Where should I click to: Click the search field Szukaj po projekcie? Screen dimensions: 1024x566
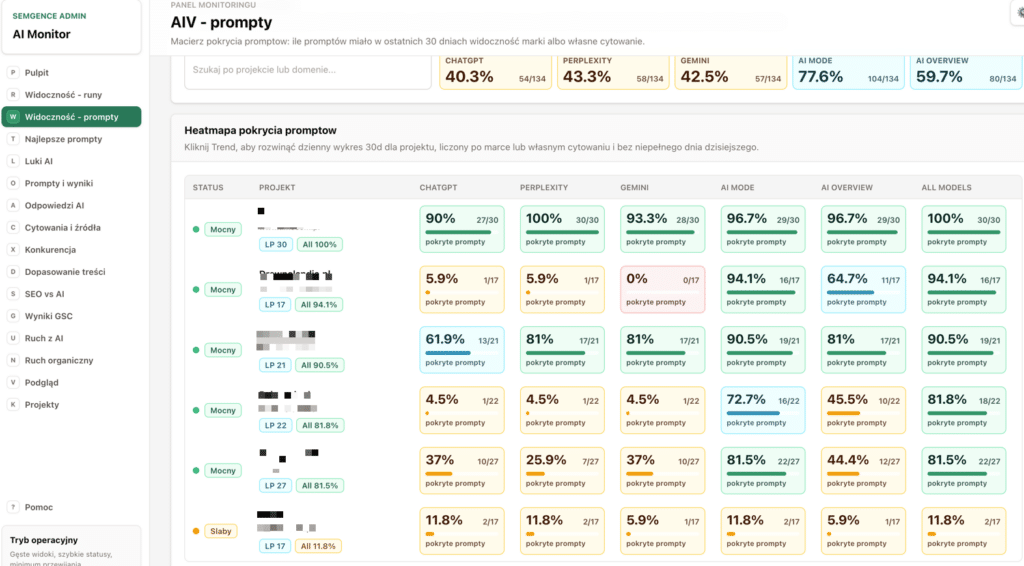click(308, 71)
